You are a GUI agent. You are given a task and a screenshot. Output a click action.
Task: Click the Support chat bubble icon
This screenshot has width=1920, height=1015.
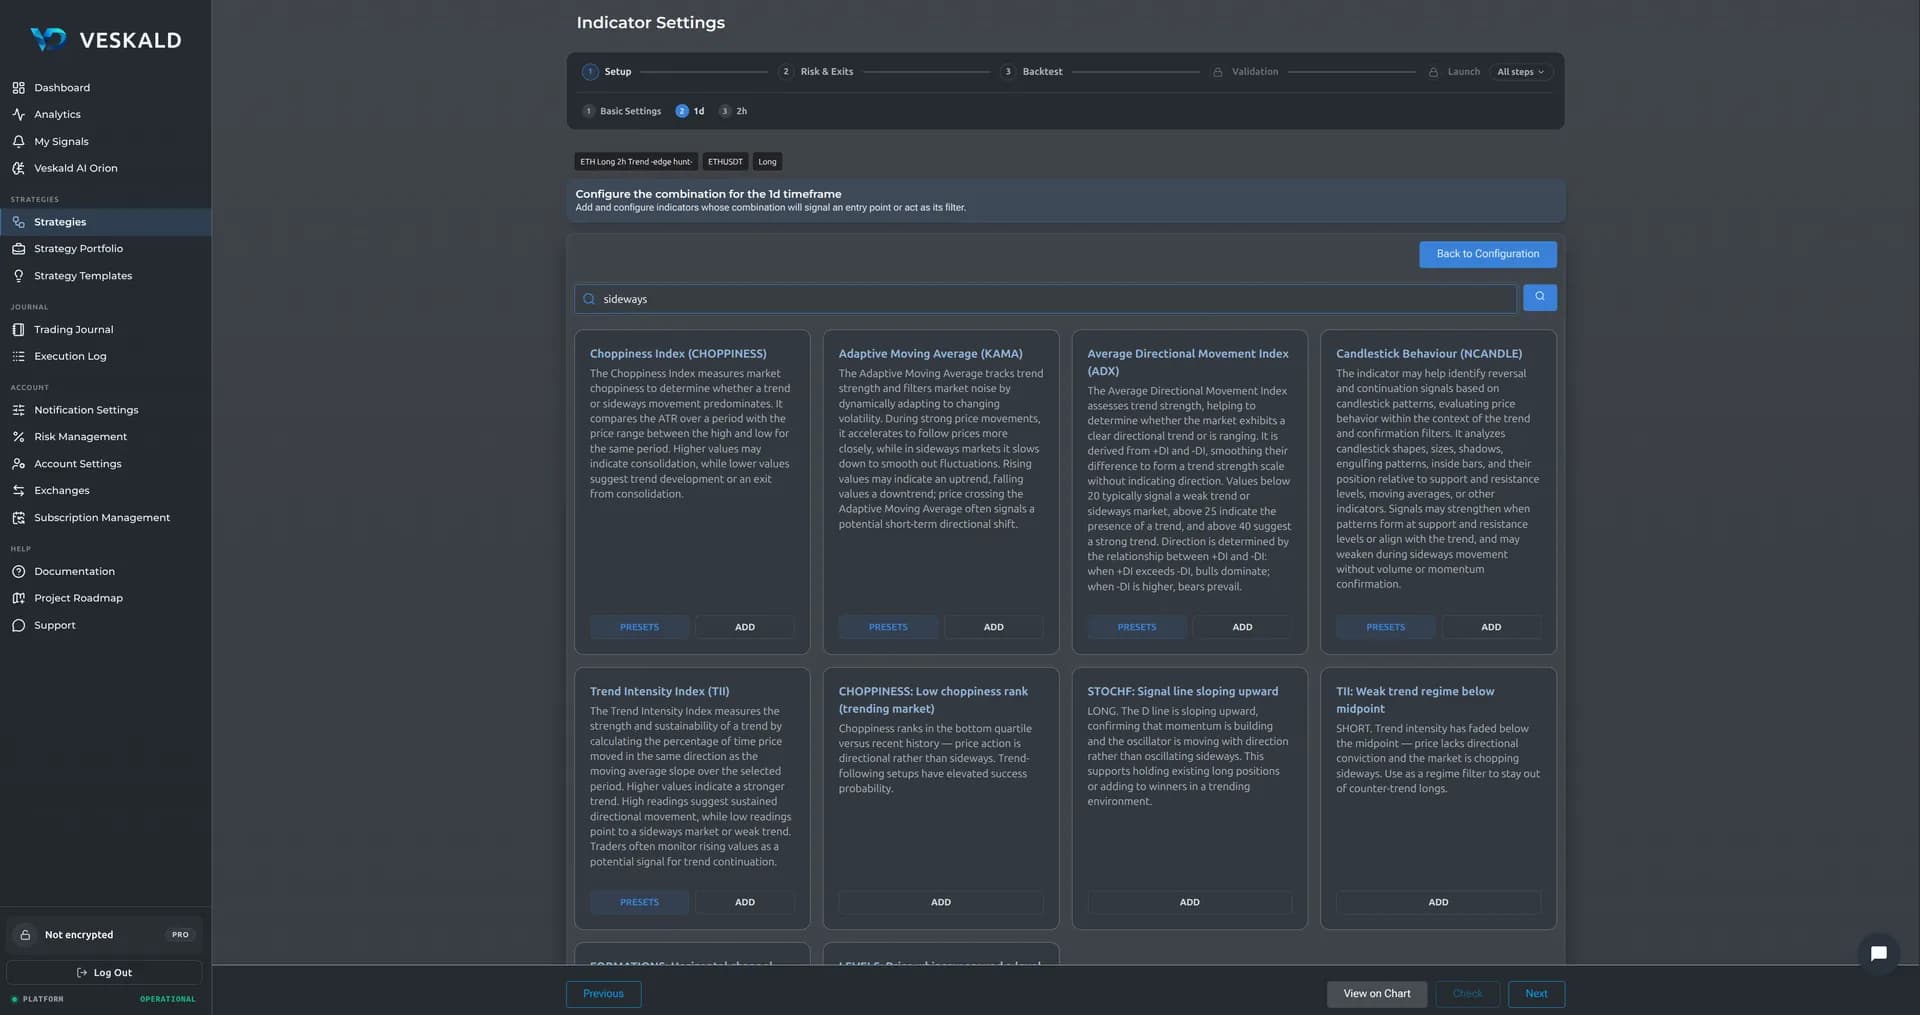click(18, 625)
